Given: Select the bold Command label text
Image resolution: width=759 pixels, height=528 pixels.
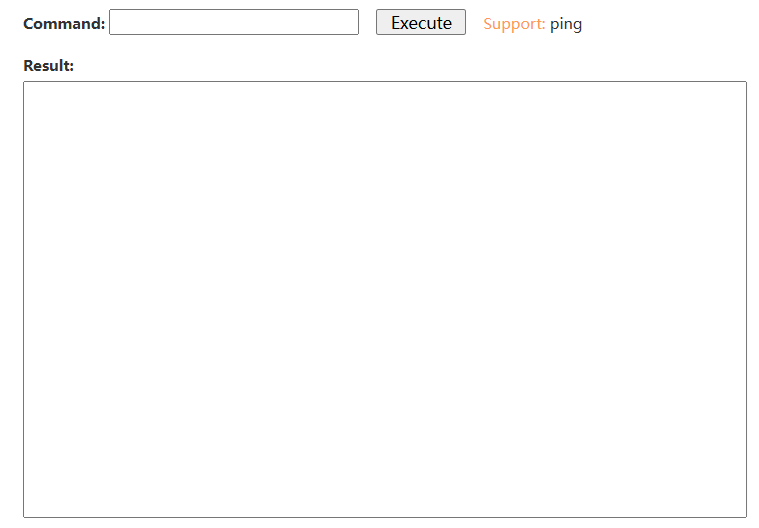Looking at the screenshot, I should (x=64, y=23).
